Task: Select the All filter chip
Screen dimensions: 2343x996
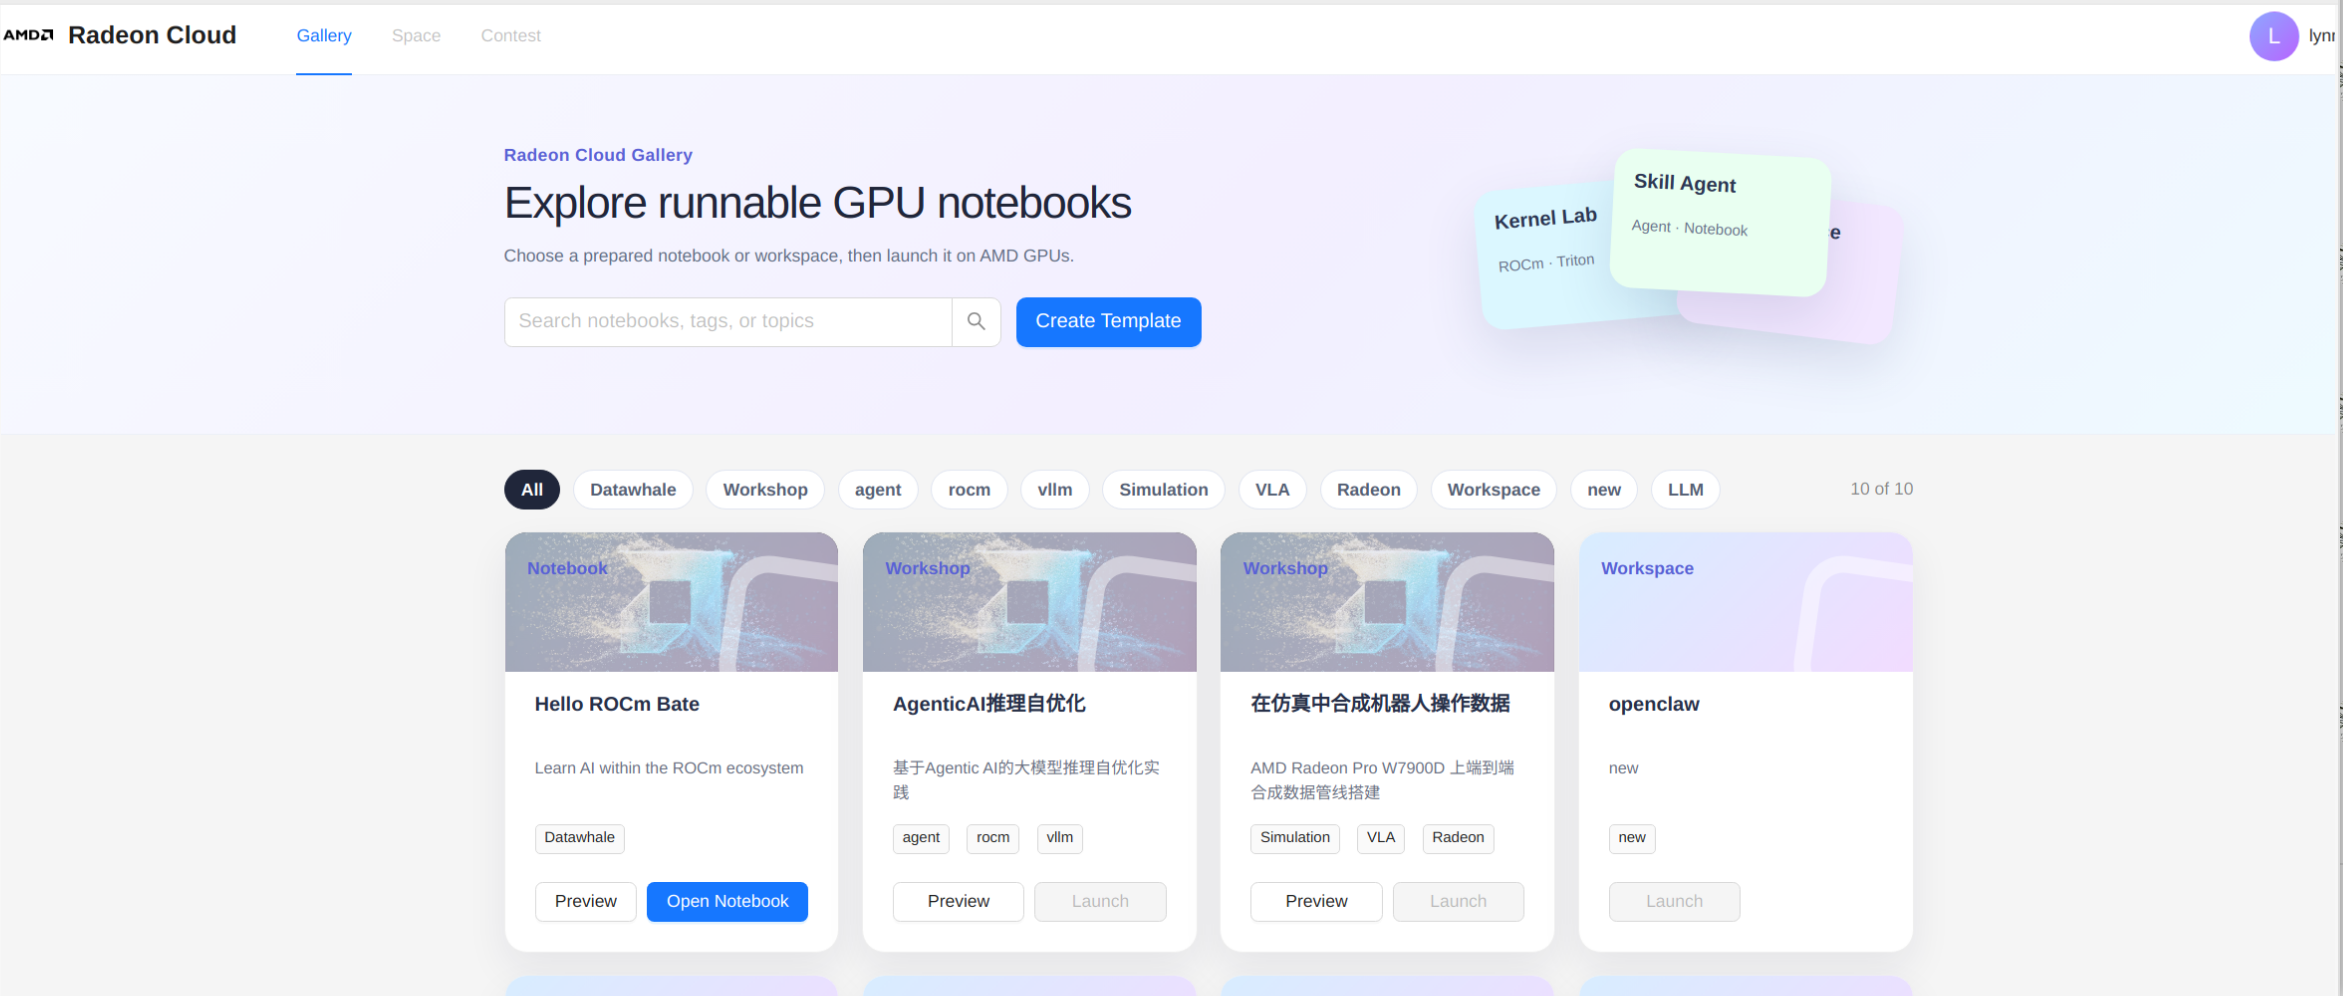Action: point(532,489)
